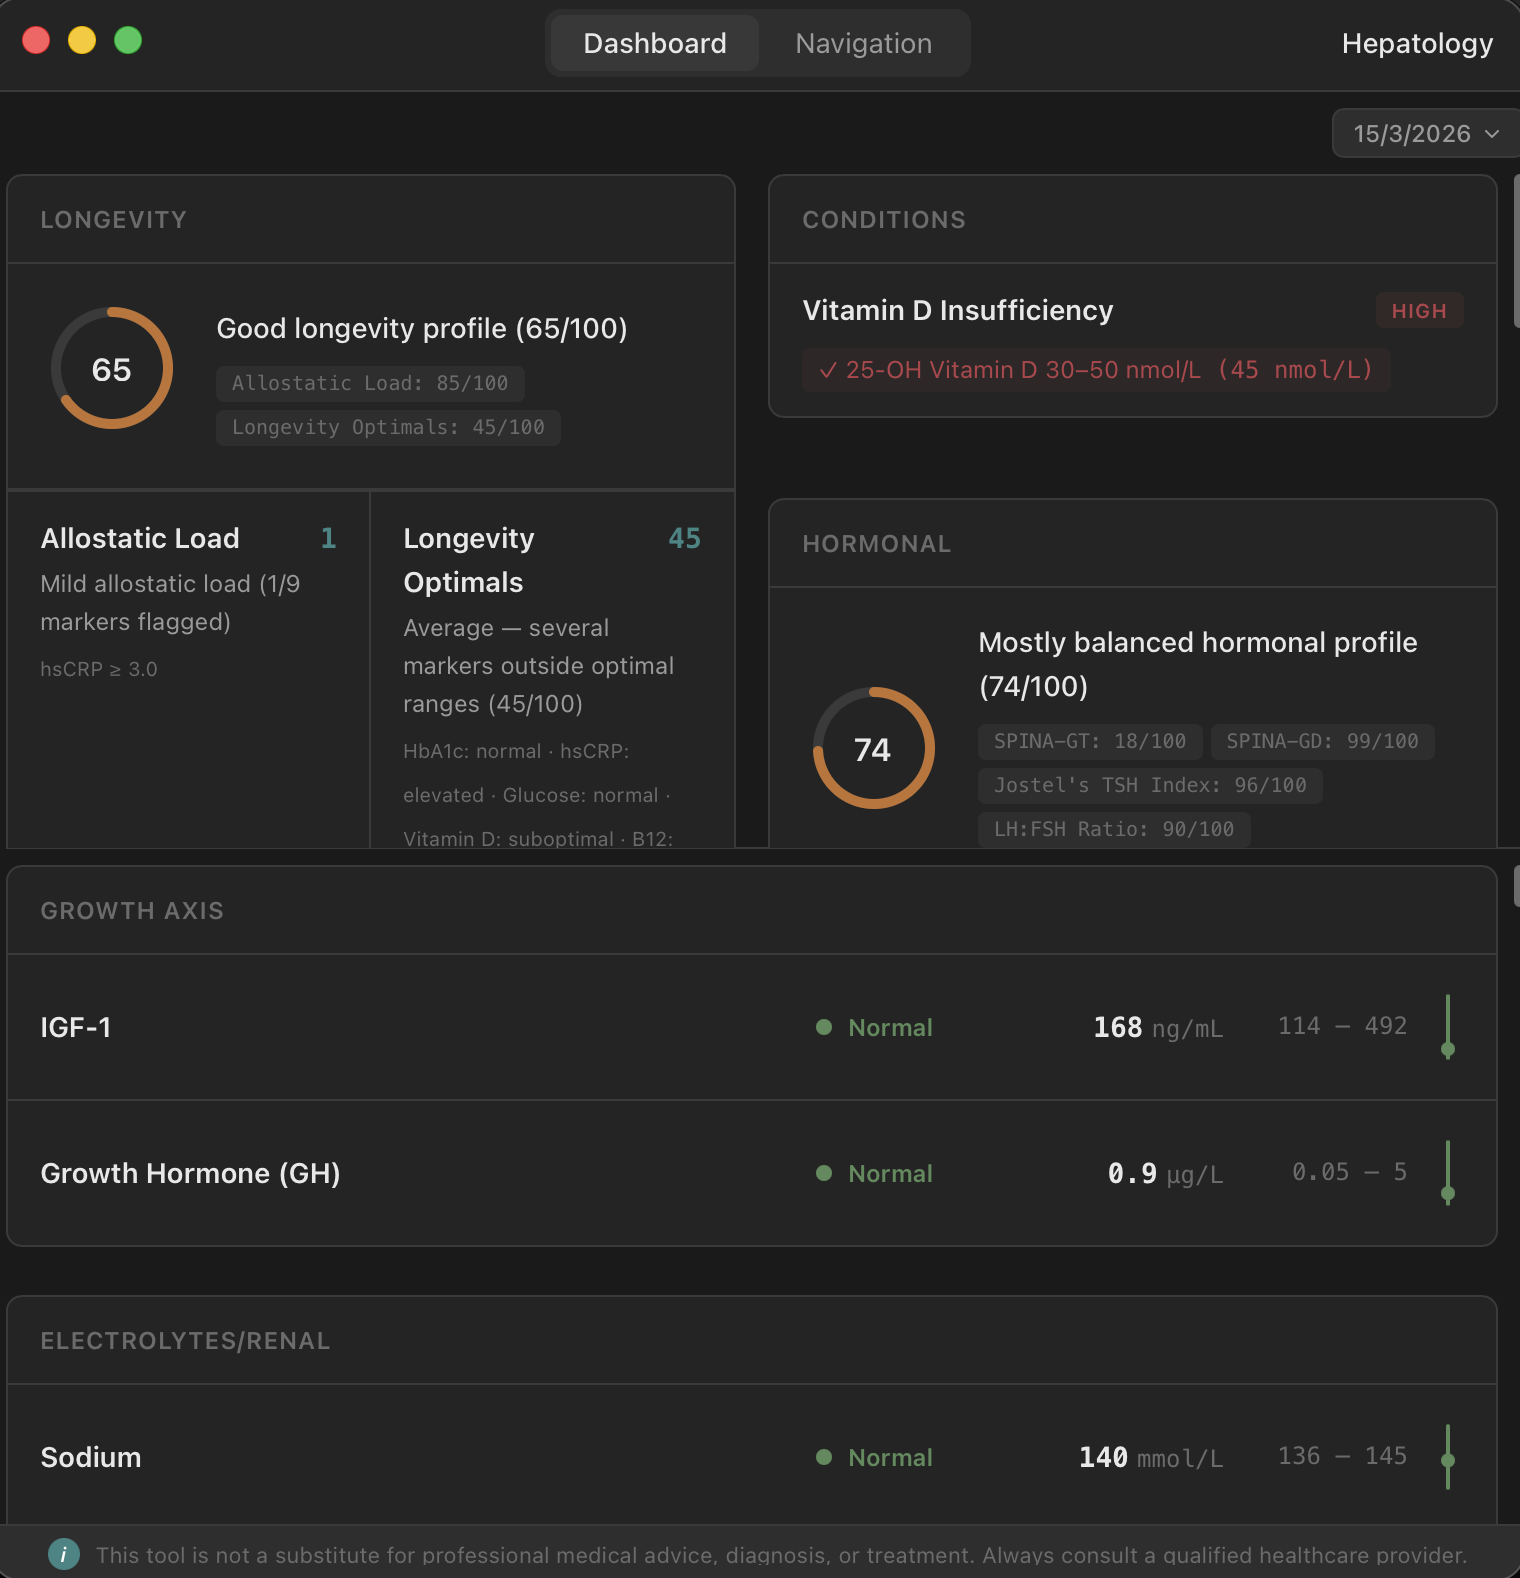Click the Allostatic Load: 85/100 tag
The height and width of the screenshot is (1578, 1520).
[370, 383]
